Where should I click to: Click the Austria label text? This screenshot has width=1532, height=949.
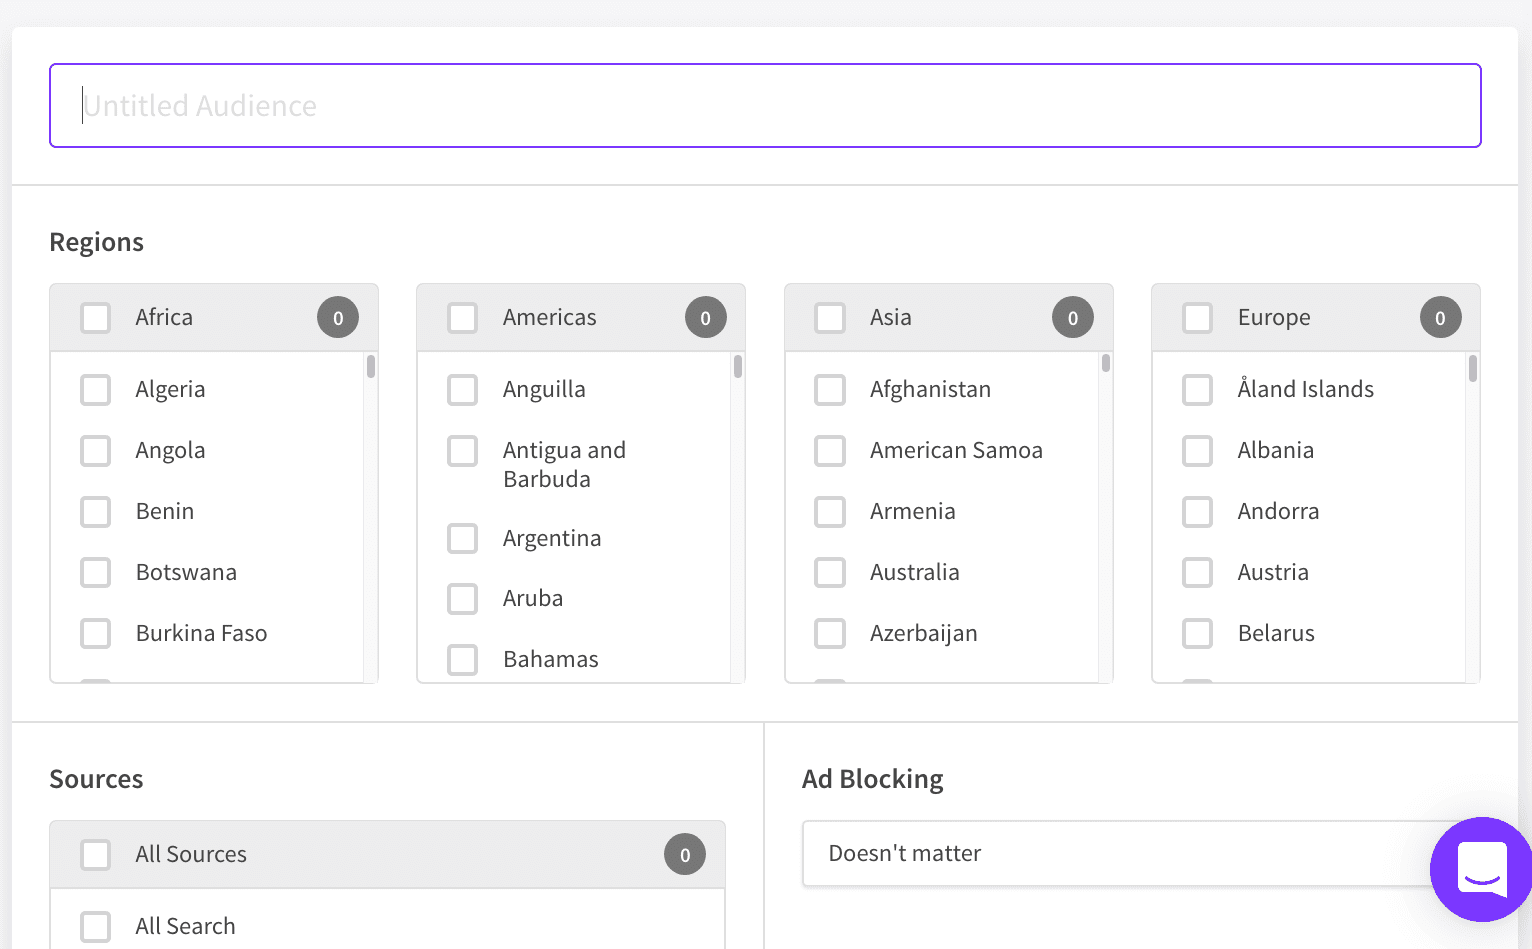tap(1273, 573)
